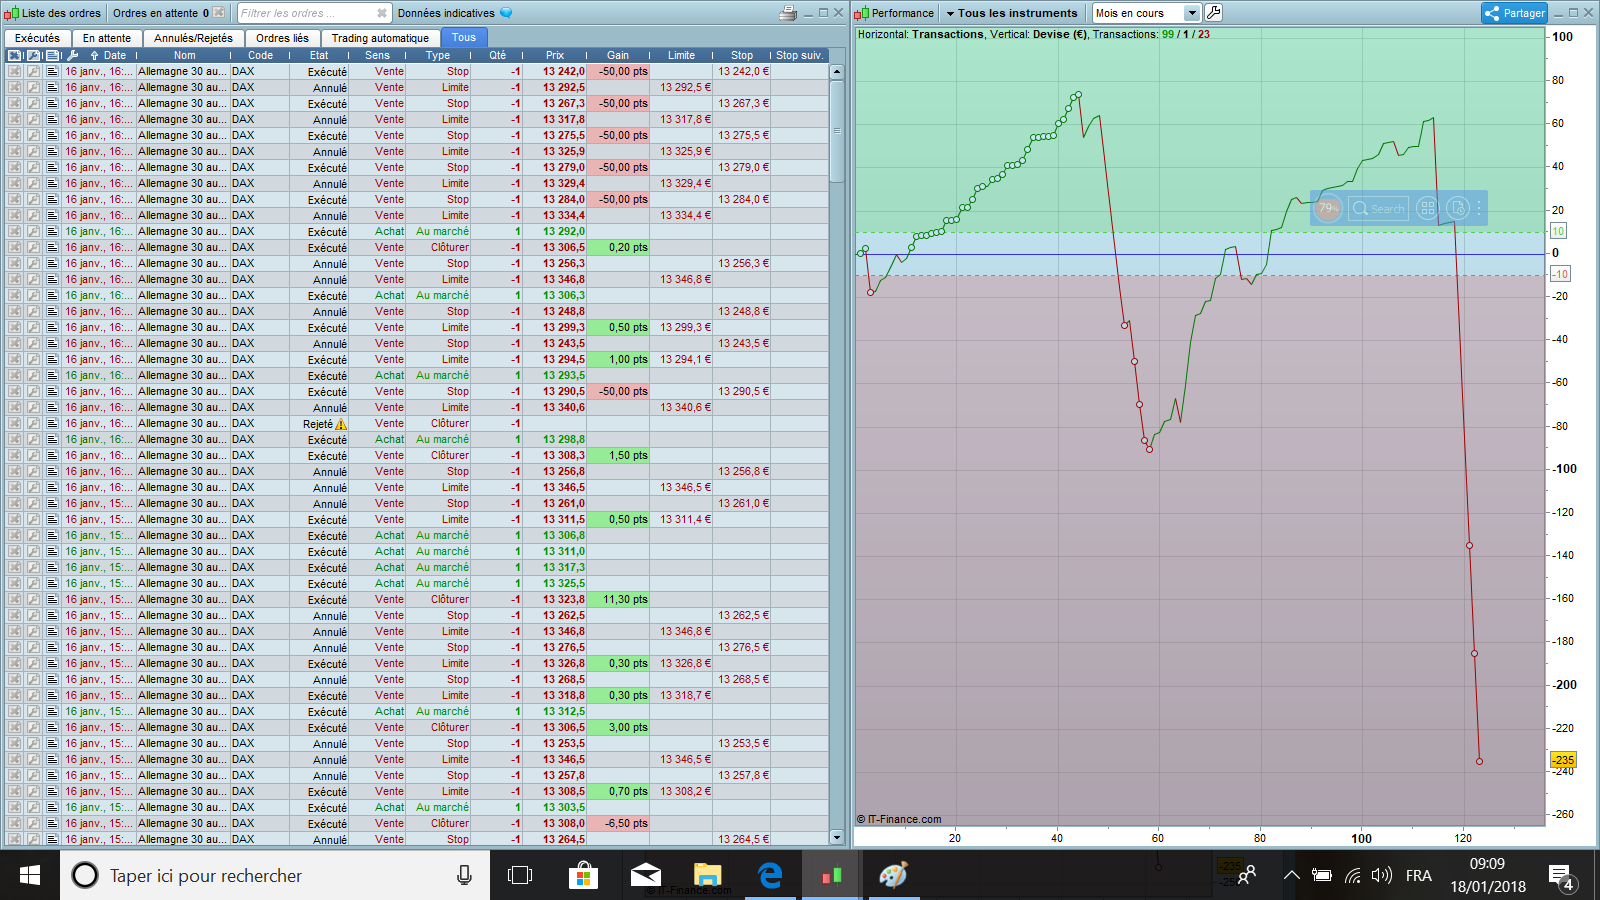
Task: Open the volume control in the system tray
Action: [1382, 875]
